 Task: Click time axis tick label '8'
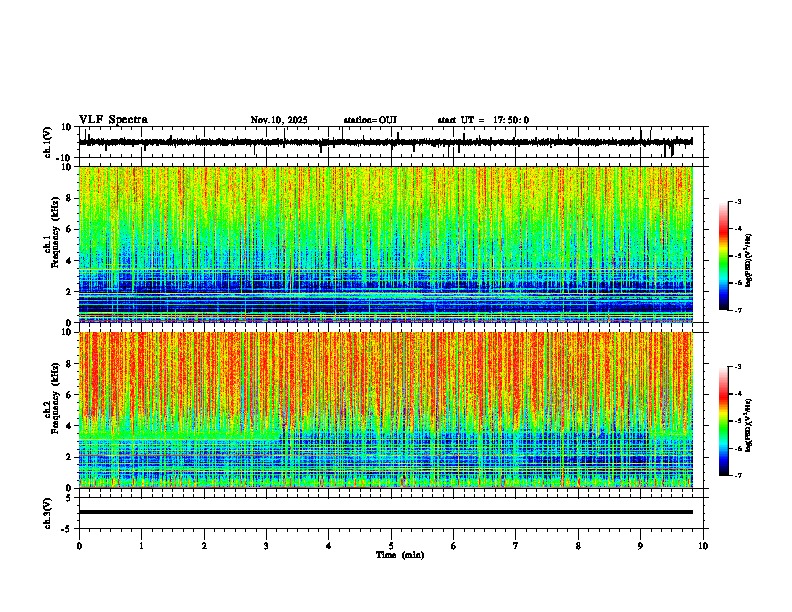pyautogui.click(x=578, y=546)
